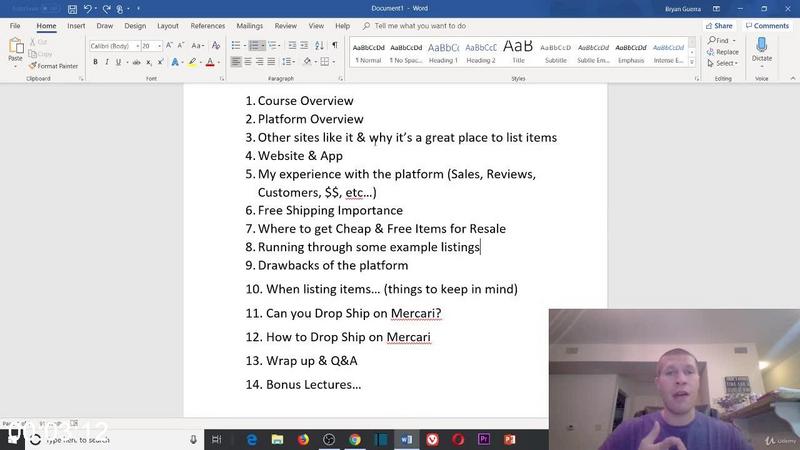Open the font size 20 dropdown
The width and height of the screenshot is (800, 450).
click(159, 46)
